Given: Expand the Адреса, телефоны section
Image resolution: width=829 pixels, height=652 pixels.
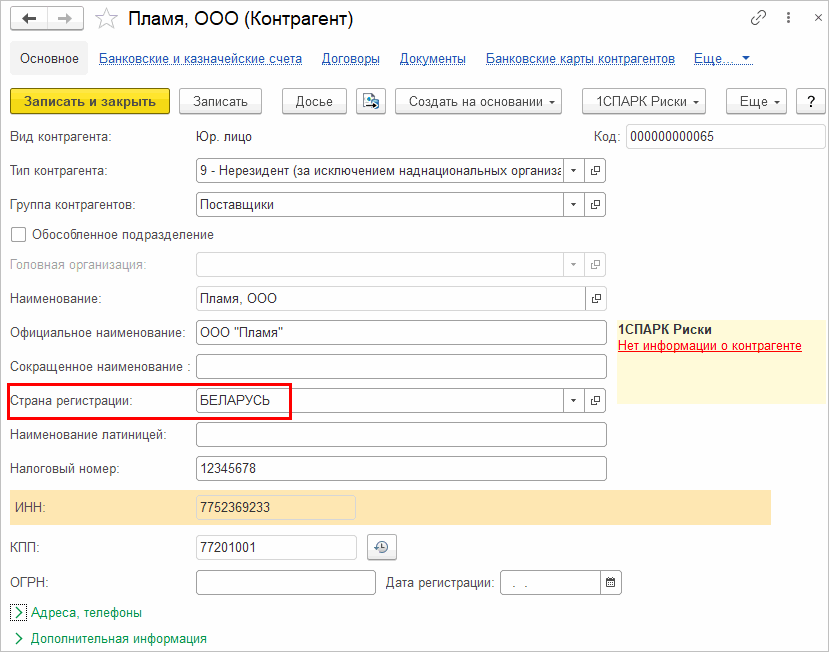Looking at the screenshot, I should pyautogui.click(x=19, y=612).
